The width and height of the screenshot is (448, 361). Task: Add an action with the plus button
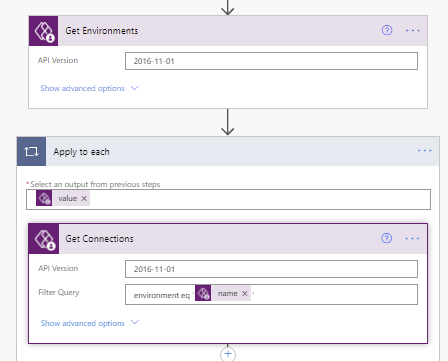click(228, 354)
